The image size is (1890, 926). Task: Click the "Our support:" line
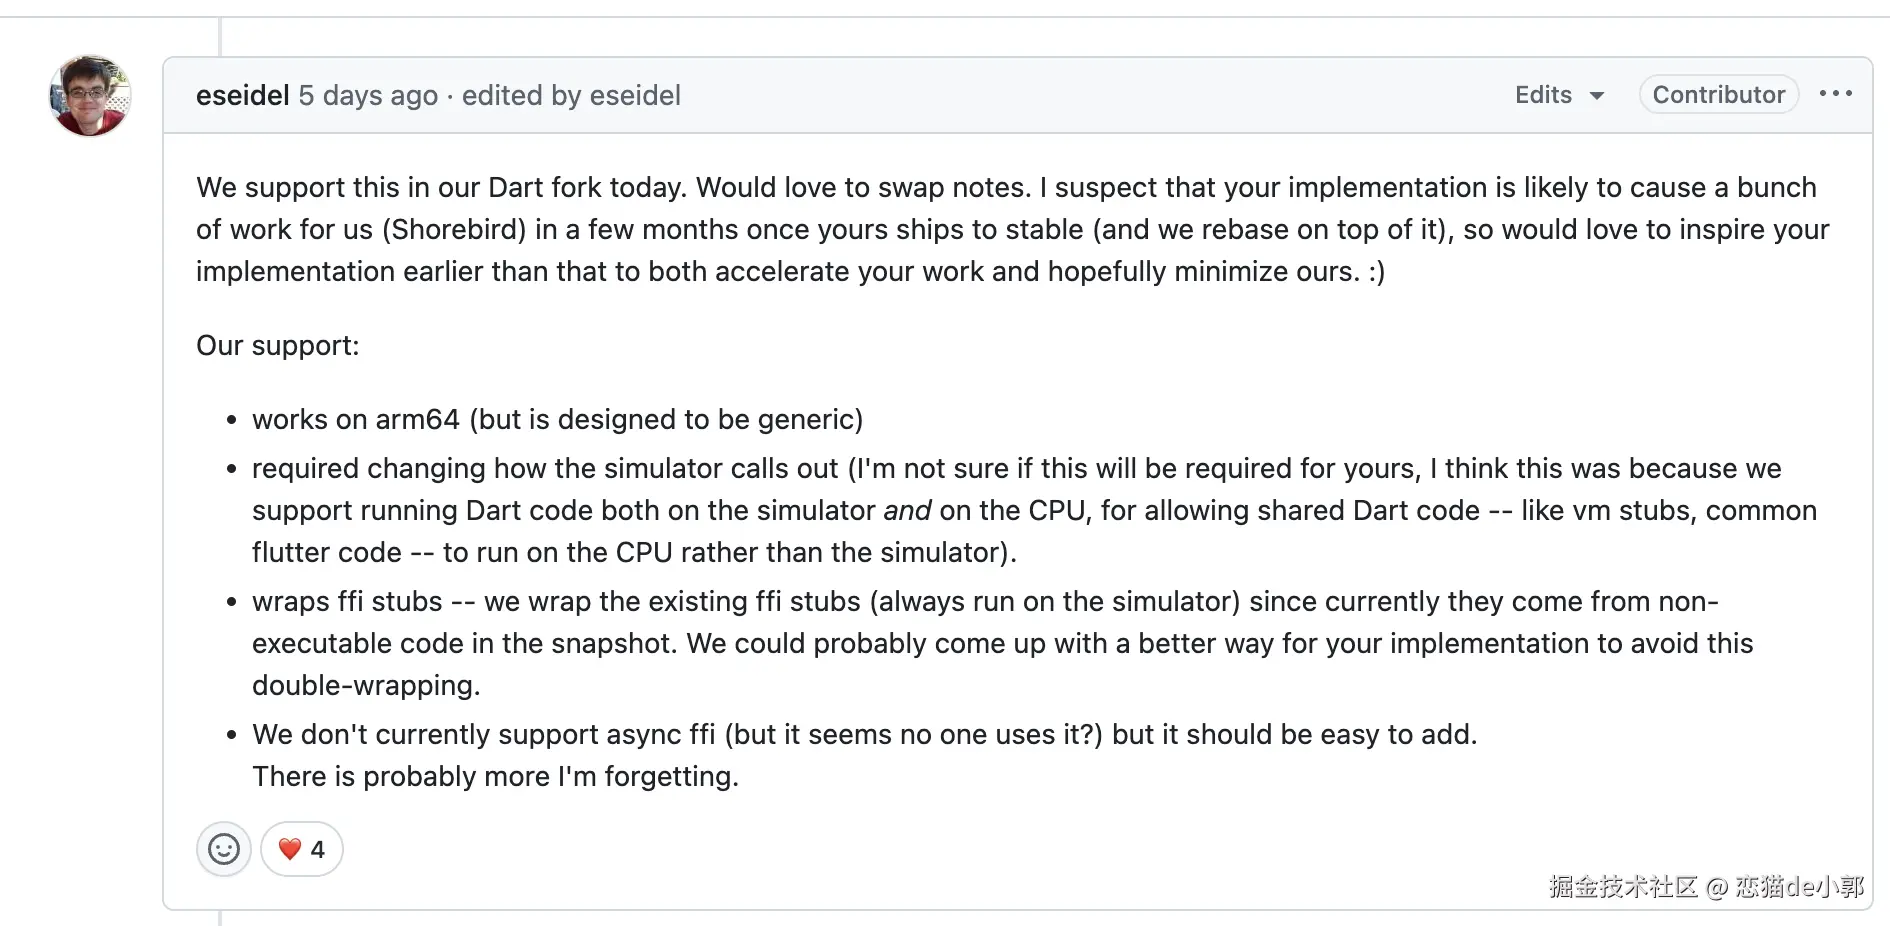277,346
